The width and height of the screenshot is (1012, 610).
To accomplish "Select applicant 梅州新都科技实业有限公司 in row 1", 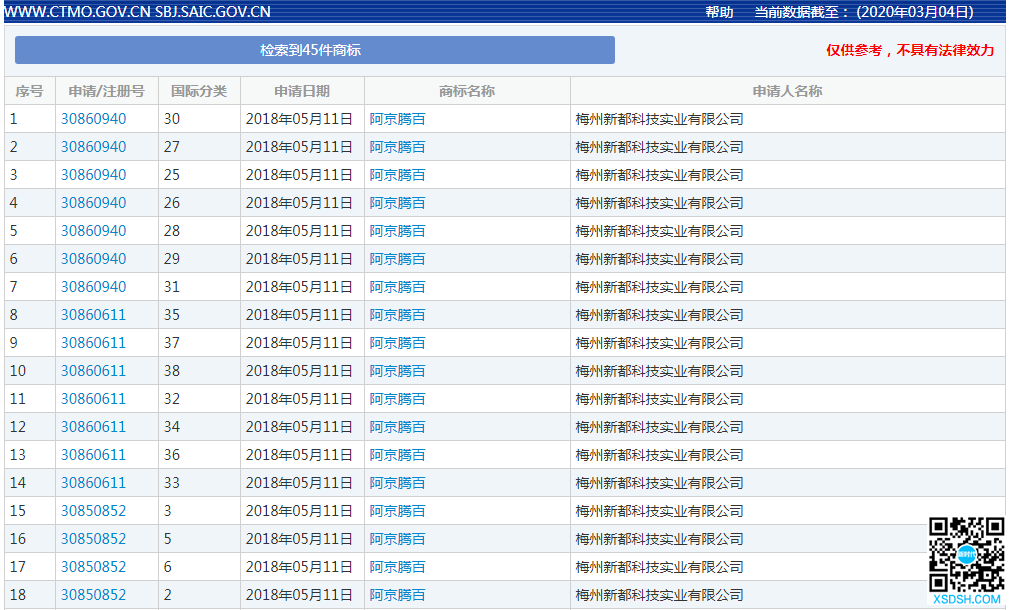I will [x=659, y=119].
